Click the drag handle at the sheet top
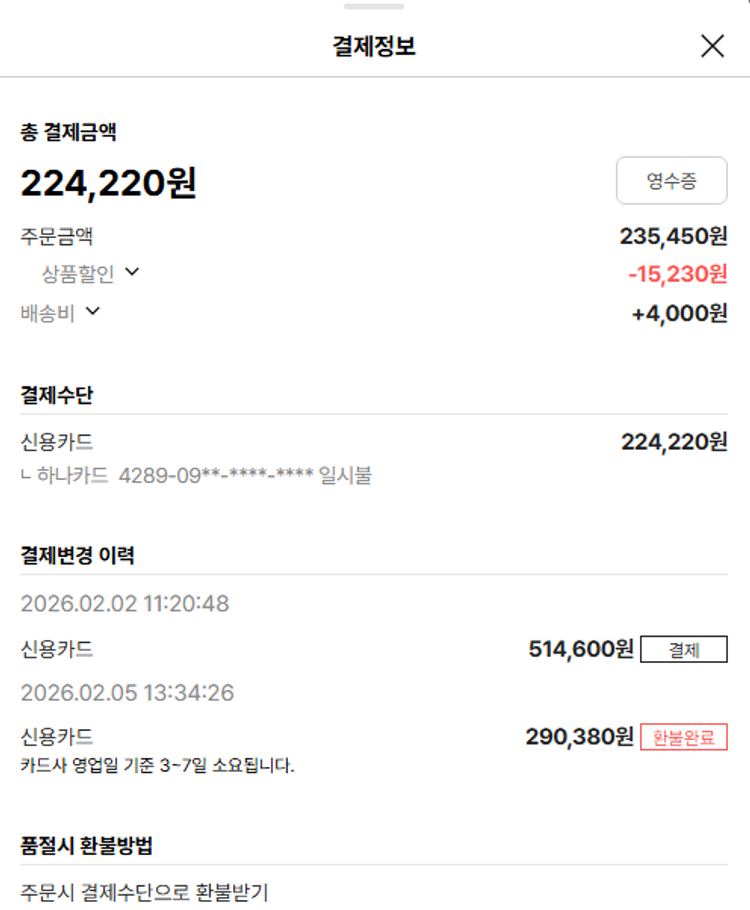 tap(374, 6)
